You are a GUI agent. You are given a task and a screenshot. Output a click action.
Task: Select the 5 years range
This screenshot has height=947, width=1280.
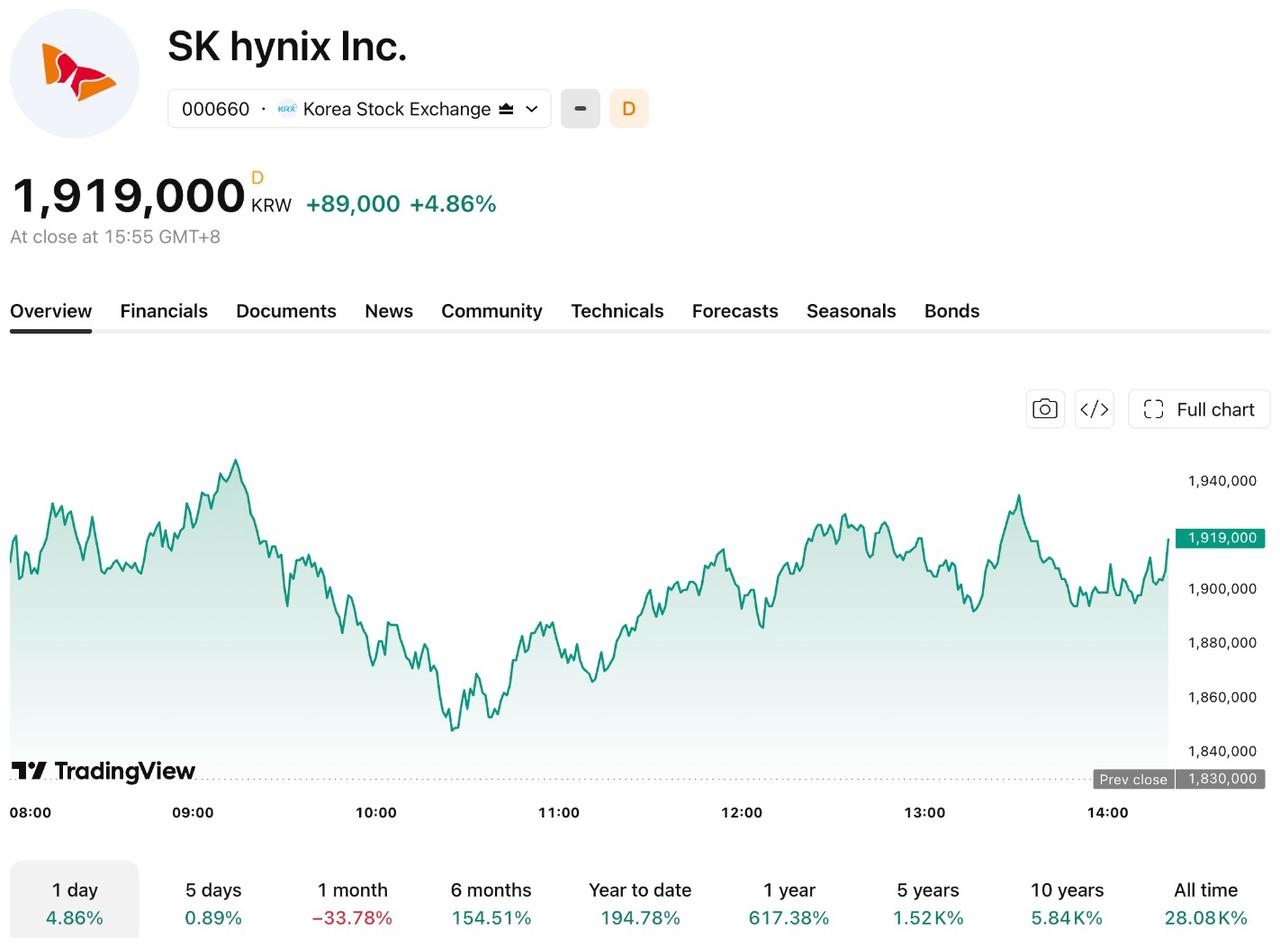[x=928, y=902]
